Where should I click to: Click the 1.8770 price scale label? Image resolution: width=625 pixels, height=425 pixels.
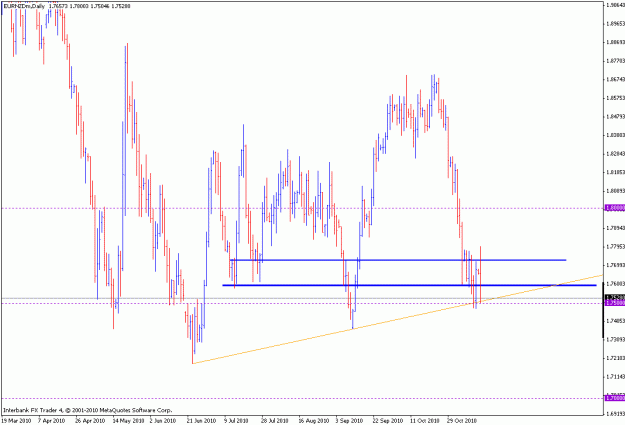tap(615, 61)
